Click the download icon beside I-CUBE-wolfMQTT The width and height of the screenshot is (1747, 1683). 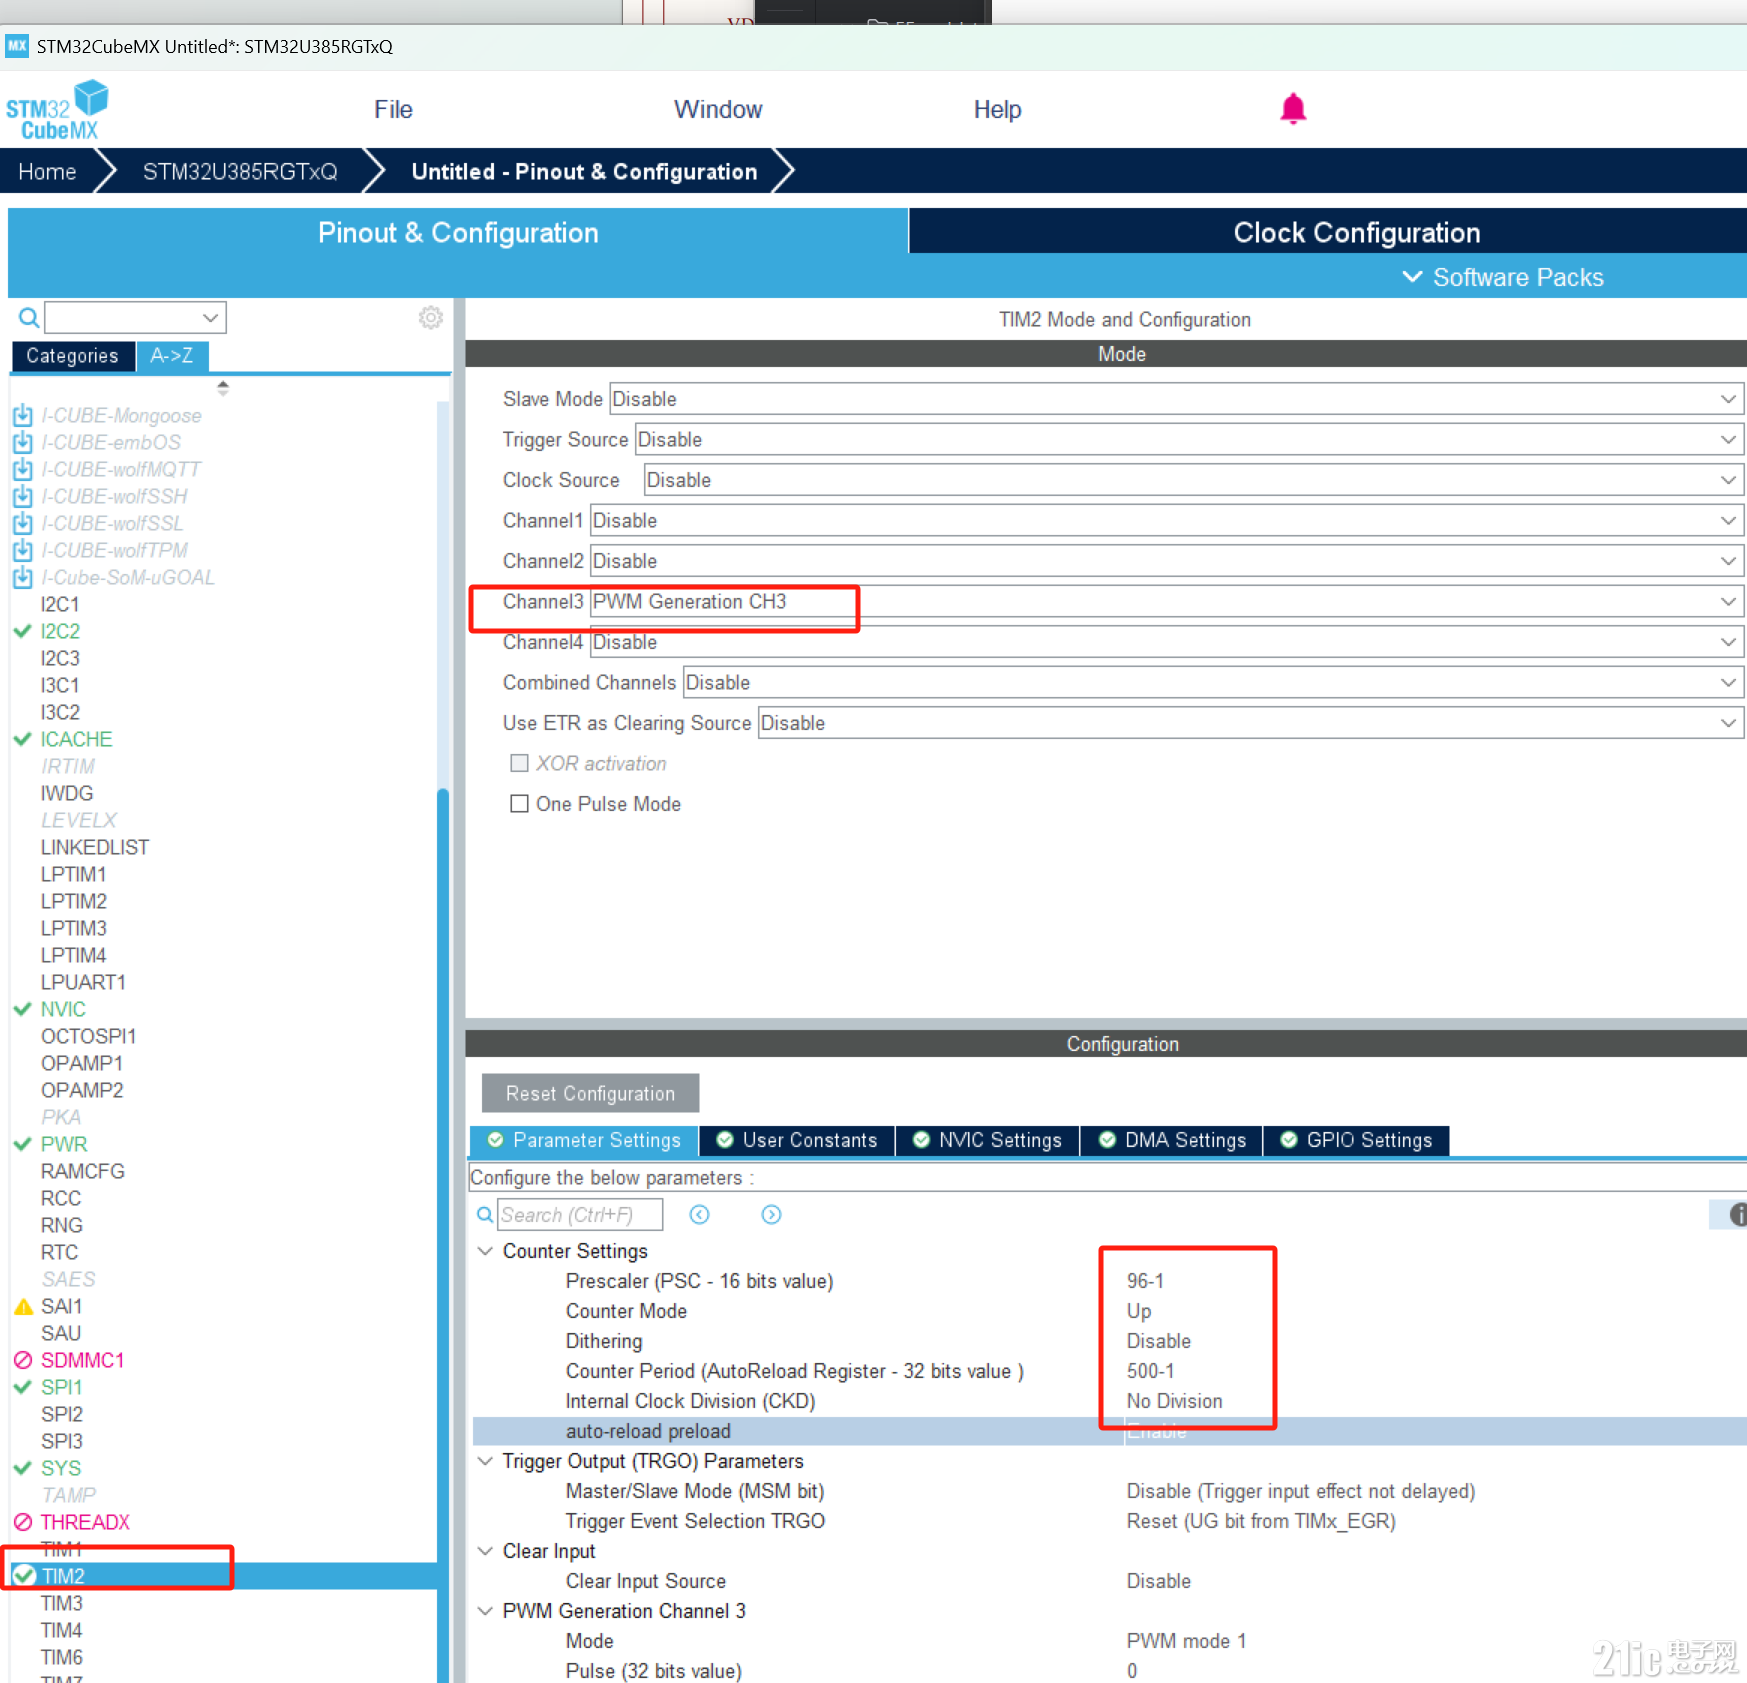[x=23, y=469]
